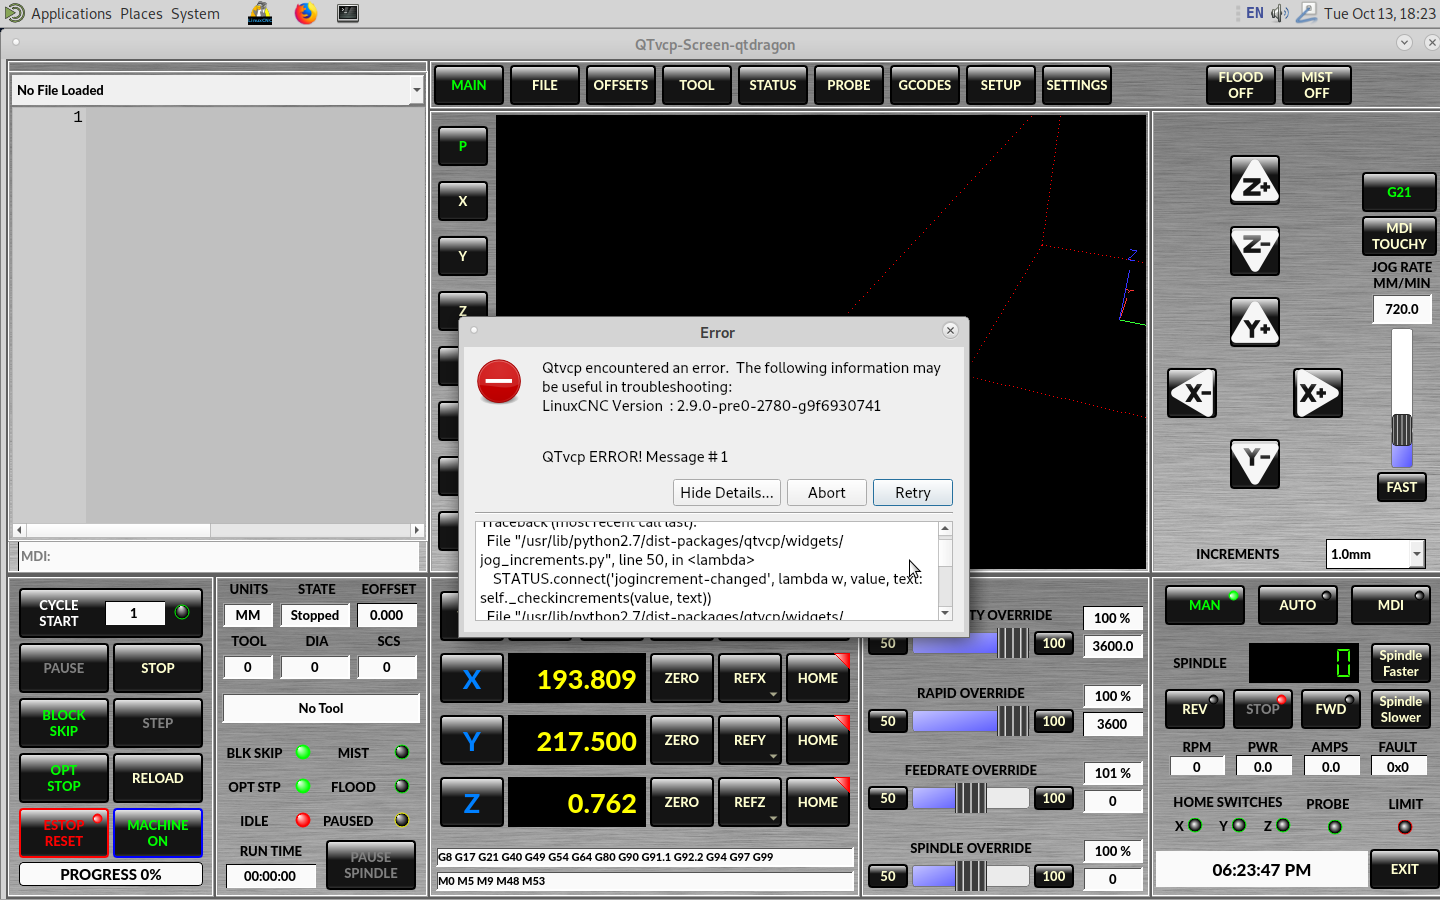Click EXIT button
This screenshot has width=1440, height=900.
point(1405,869)
